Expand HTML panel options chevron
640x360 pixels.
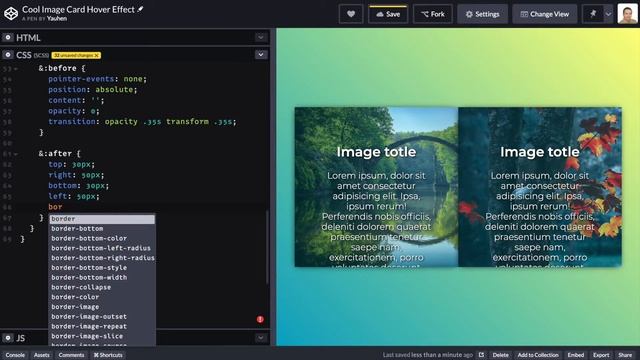point(261,38)
